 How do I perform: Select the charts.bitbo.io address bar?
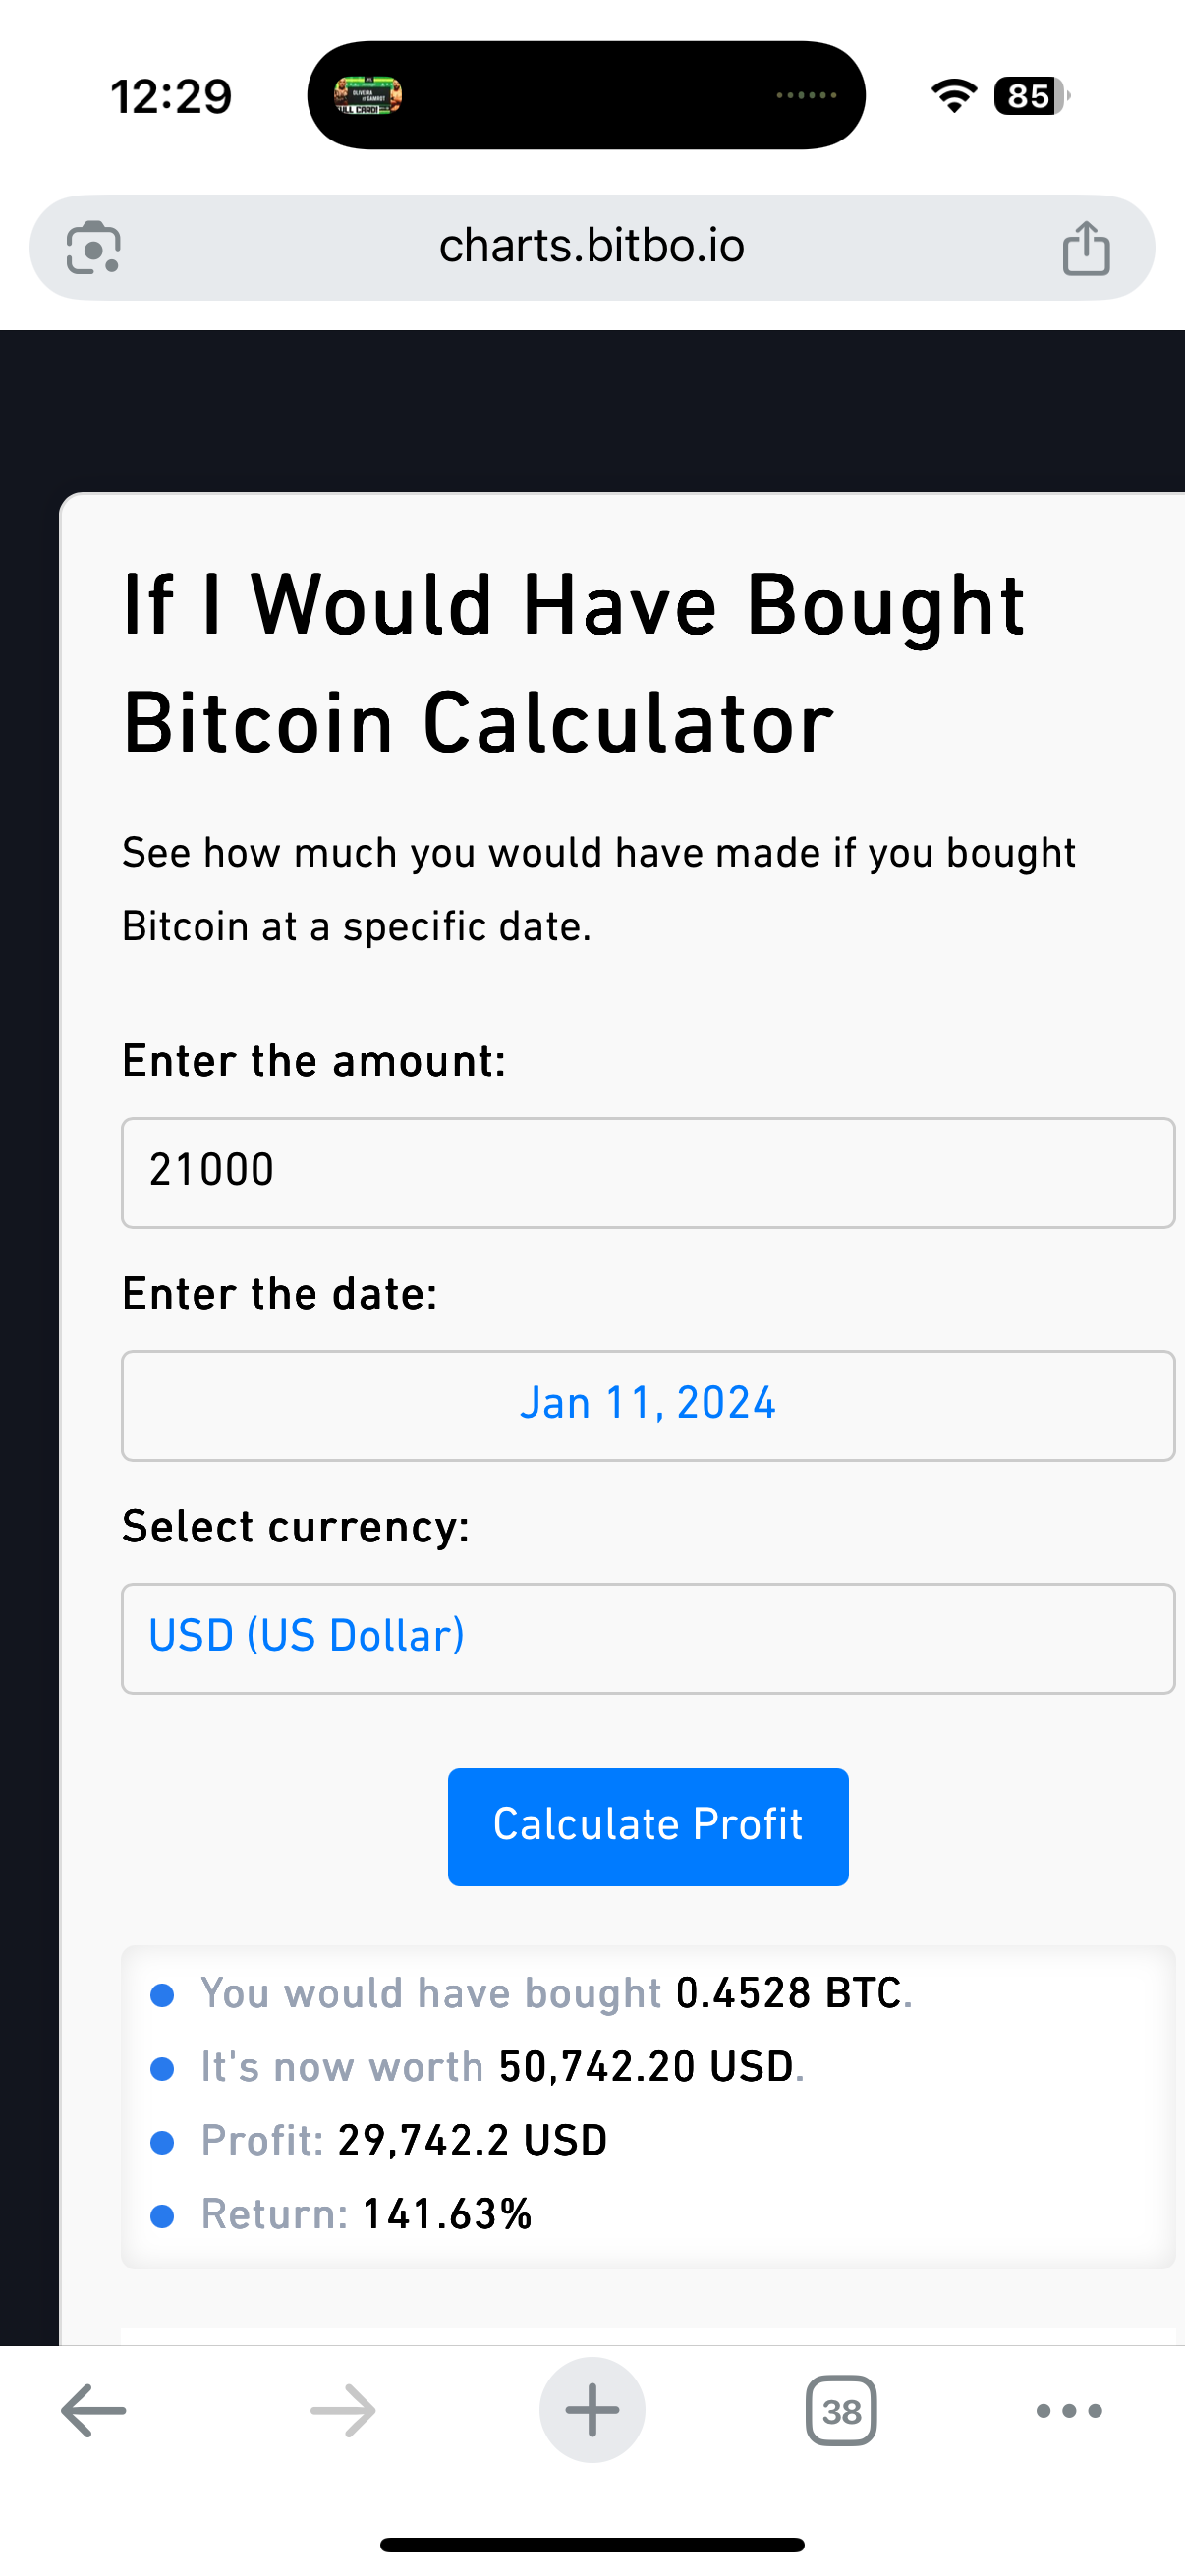pos(592,246)
